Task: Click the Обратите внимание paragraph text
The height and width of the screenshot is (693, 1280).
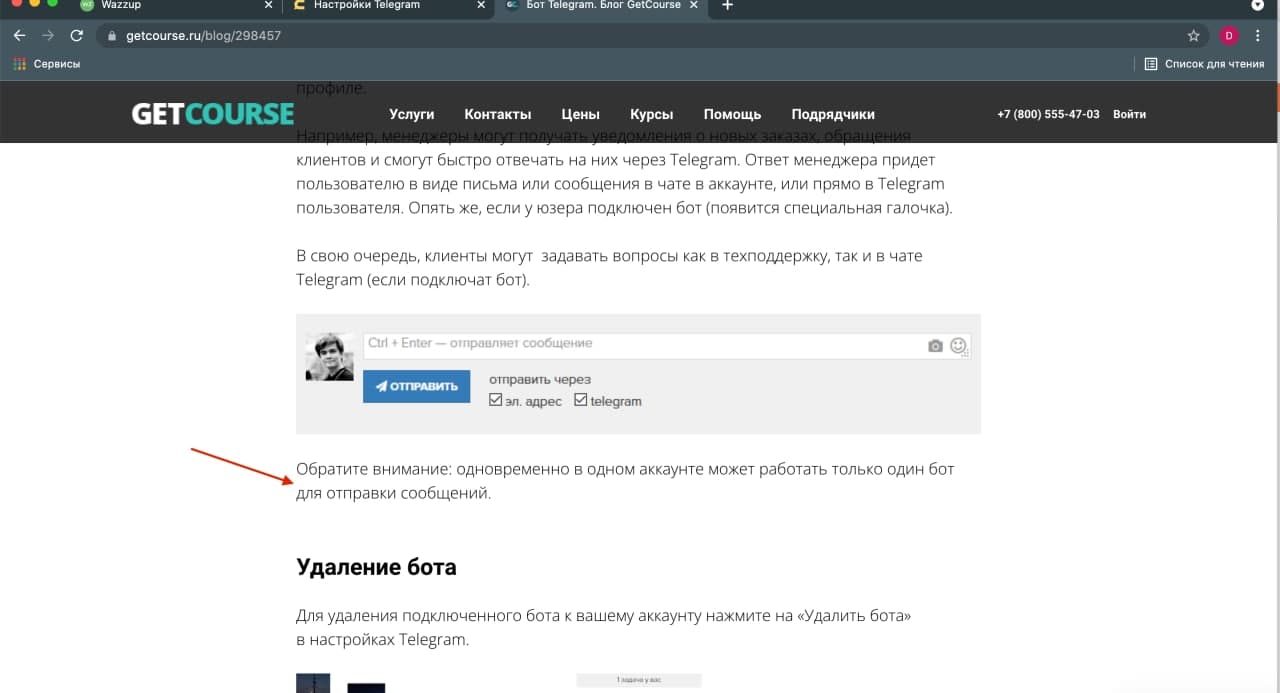Action: coord(625,481)
